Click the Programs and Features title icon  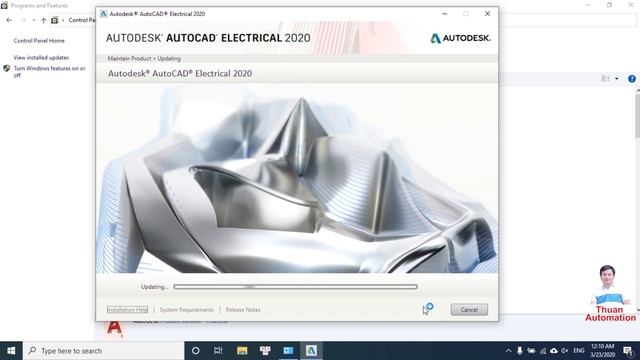point(4,5)
